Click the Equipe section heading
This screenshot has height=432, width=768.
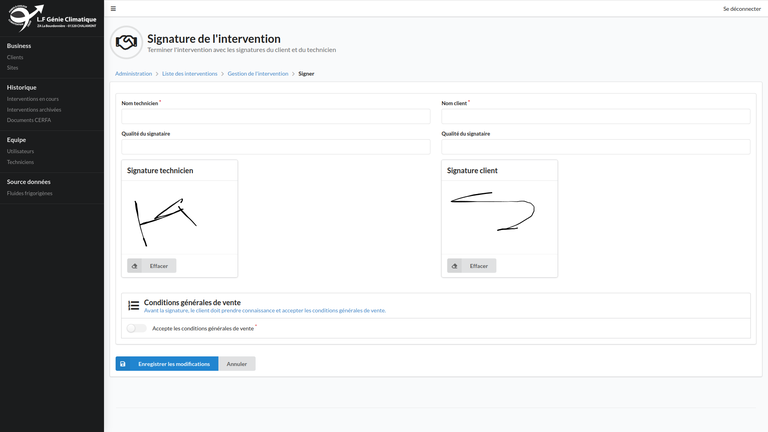16,140
